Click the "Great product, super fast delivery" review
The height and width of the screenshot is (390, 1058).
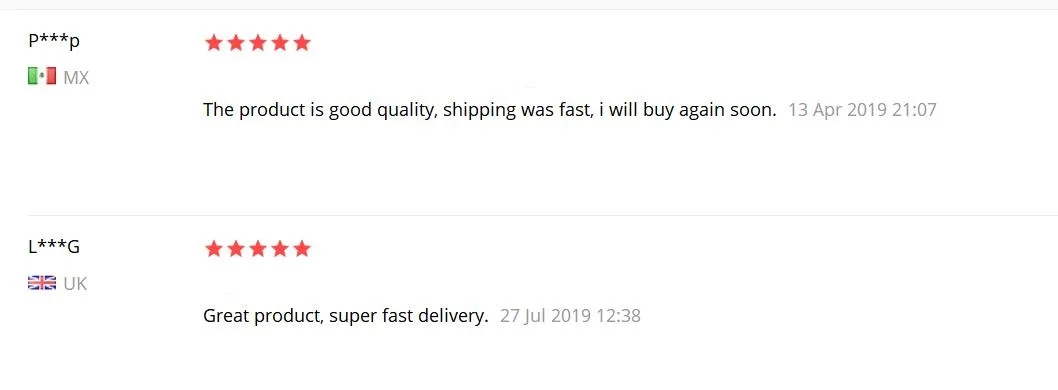pyautogui.click(x=345, y=316)
